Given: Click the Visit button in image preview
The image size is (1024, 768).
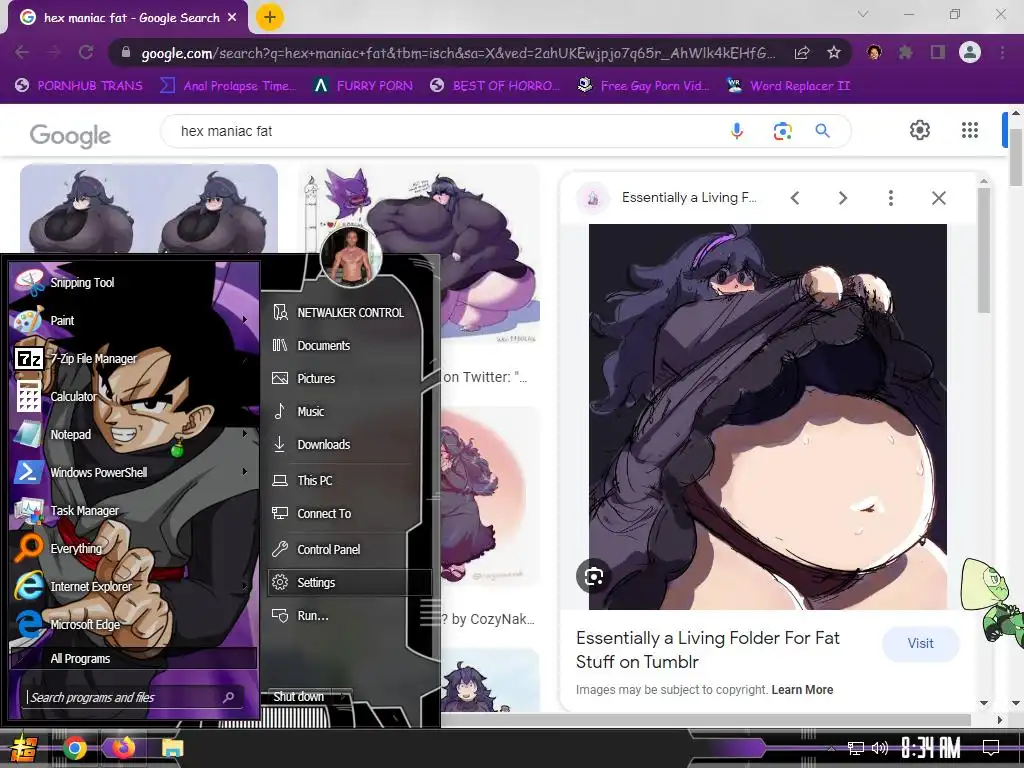Looking at the screenshot, I should 920,644.
